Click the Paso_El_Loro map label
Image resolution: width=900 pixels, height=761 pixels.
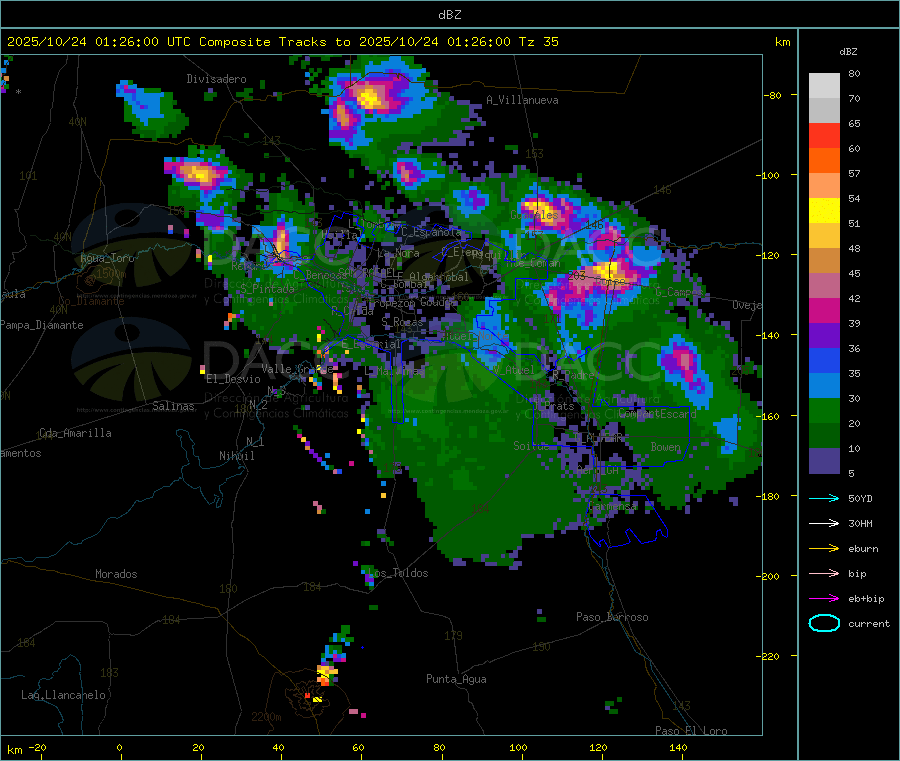pyautogui.click(x=691, y=731)
